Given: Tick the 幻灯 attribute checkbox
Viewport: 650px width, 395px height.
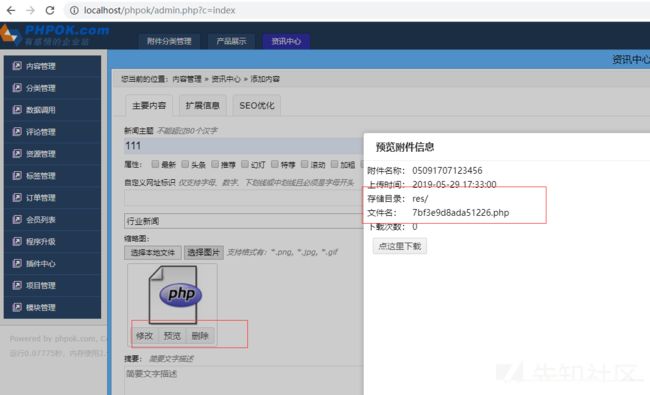Looking at the screenshot, I should pyautogui.click(x=245, y=164).
